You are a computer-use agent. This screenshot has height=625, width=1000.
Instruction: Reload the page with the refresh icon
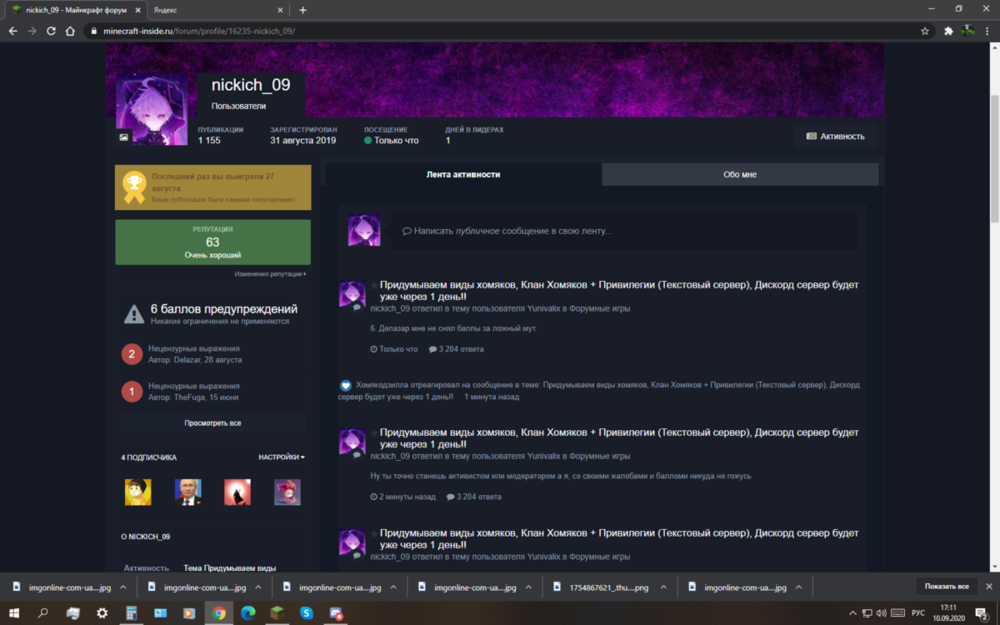(51, 31)
